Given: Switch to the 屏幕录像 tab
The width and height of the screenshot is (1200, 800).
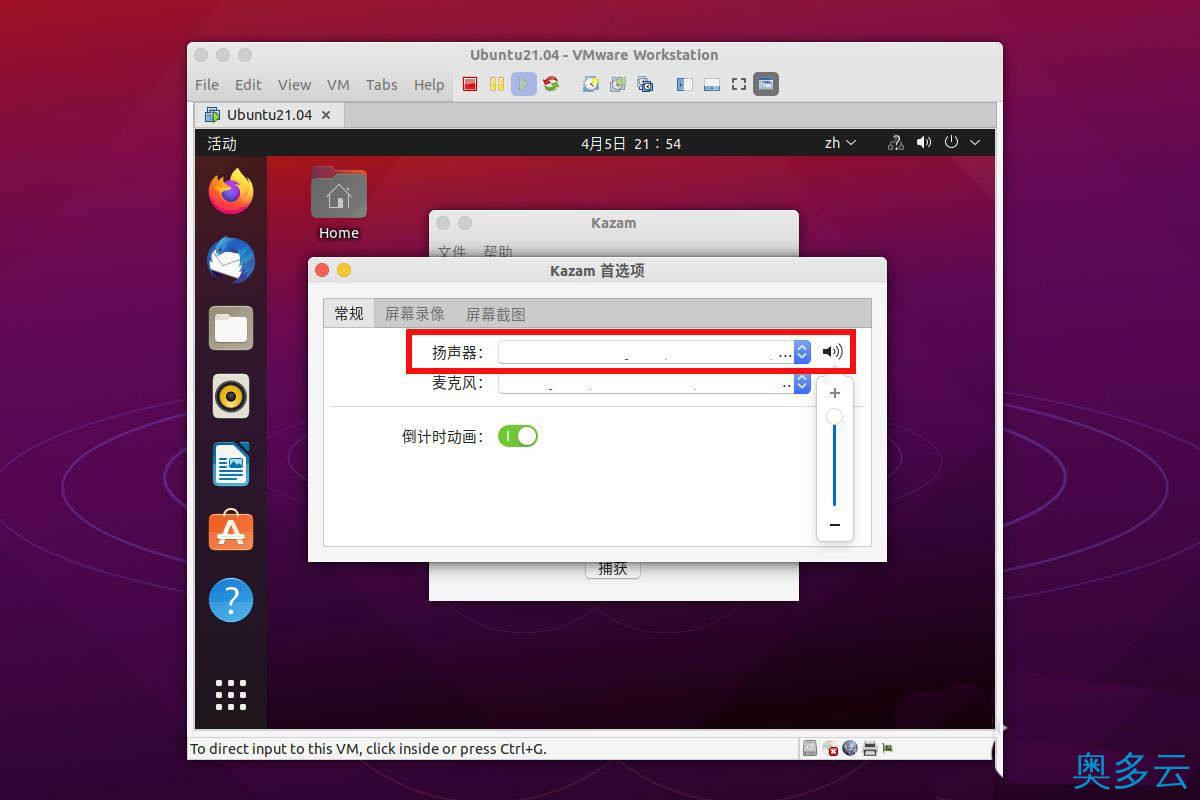Looking at the screenshot, I should [x=414, y=313].
